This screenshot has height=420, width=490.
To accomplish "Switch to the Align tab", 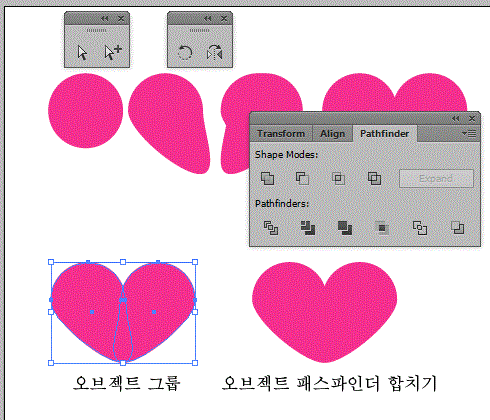I will pos(332,134).
